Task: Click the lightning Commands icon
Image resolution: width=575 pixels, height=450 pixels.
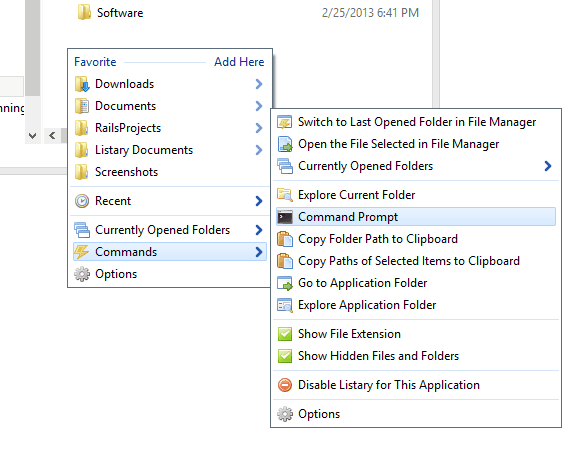Action: [81, 252]
